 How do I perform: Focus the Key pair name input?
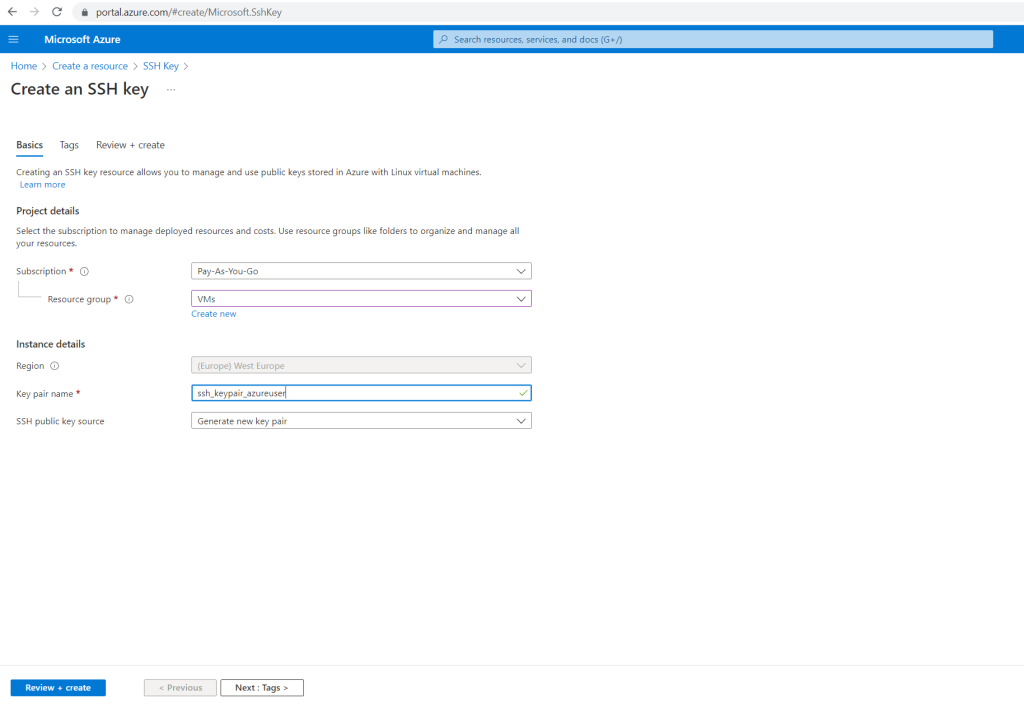coord(361,393)
